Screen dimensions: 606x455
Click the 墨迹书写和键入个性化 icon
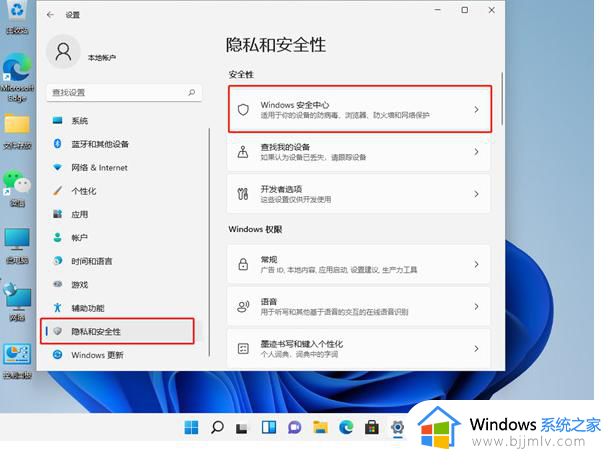click(x=243, y=349)
